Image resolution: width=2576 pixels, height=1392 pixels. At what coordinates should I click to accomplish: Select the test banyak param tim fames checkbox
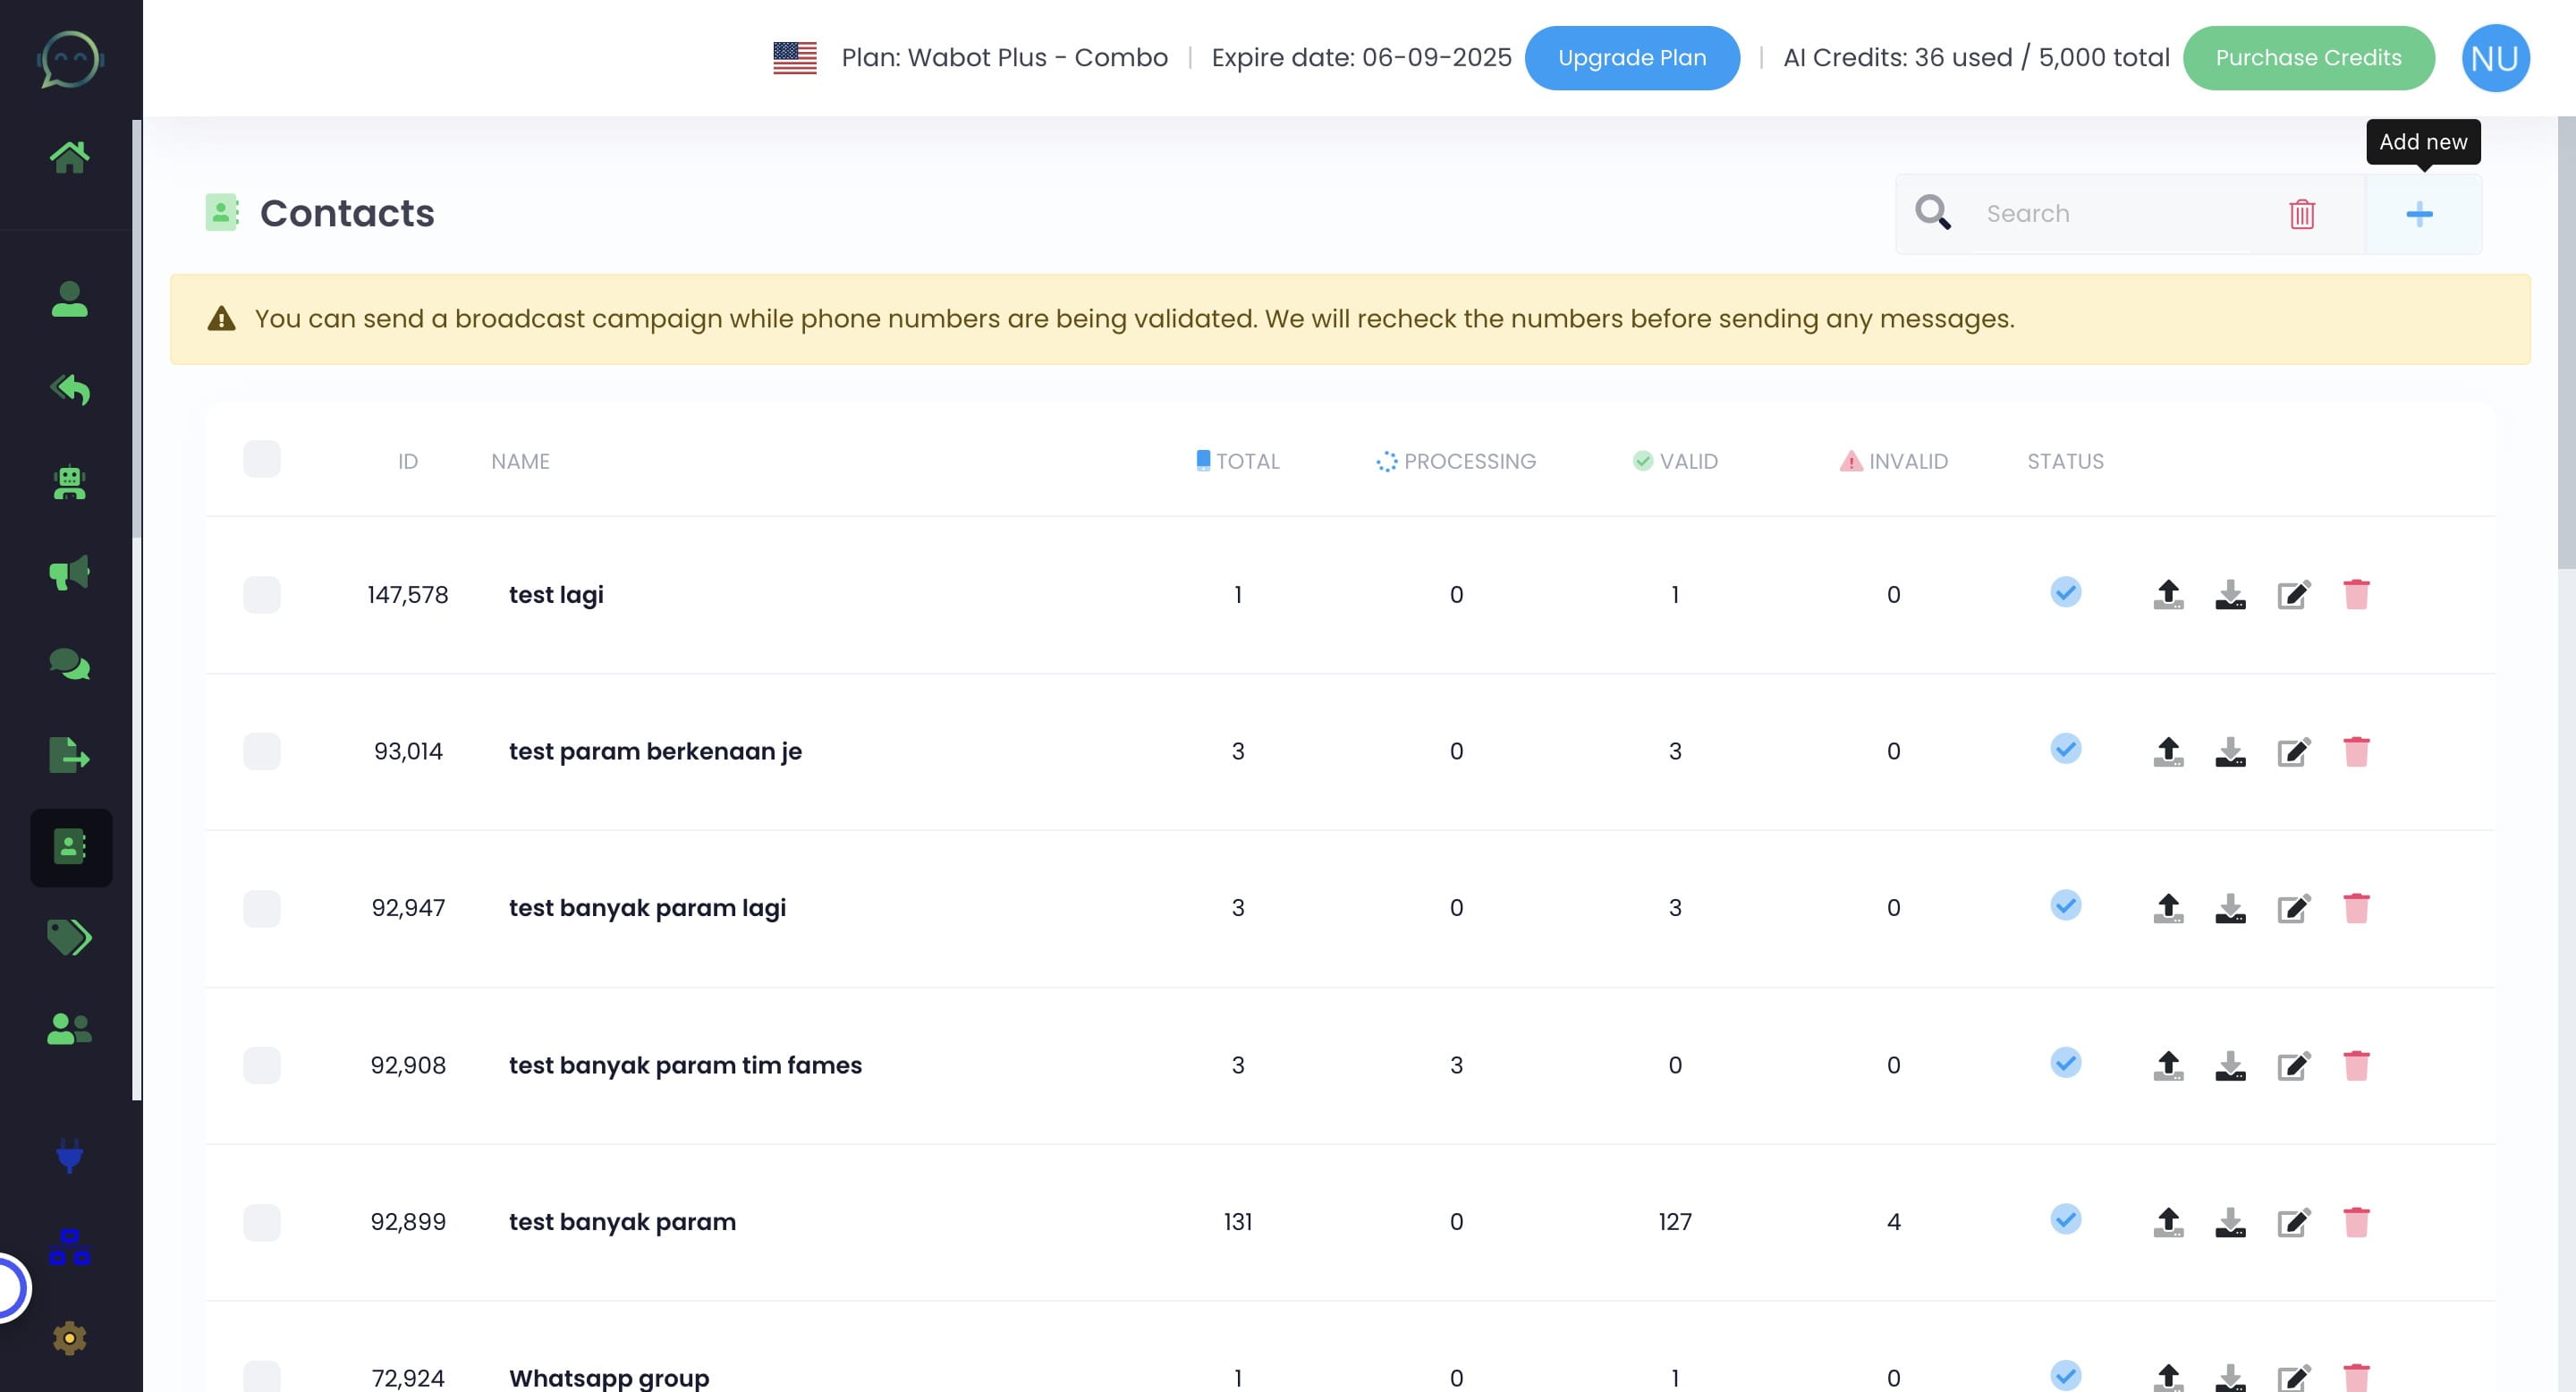tap(261, 1065)
